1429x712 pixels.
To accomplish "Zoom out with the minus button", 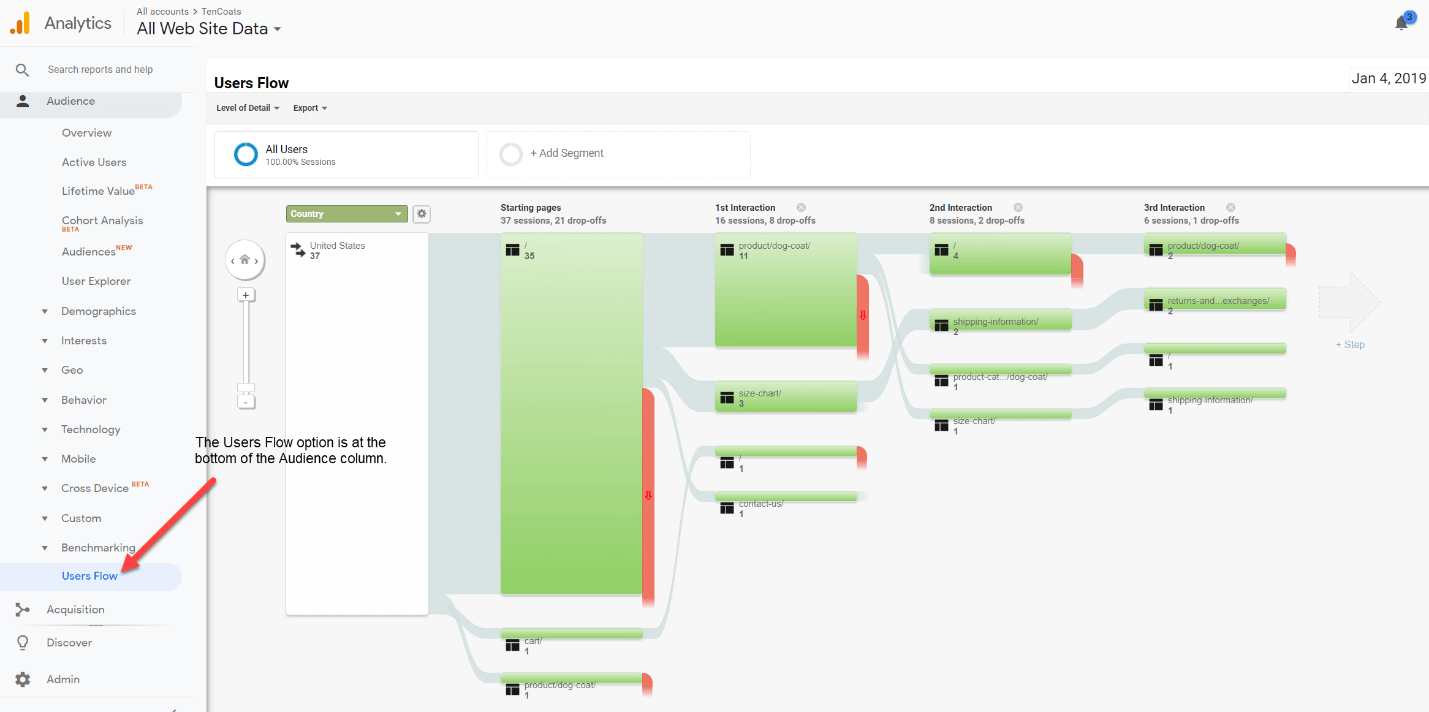I will pos(246,402).
